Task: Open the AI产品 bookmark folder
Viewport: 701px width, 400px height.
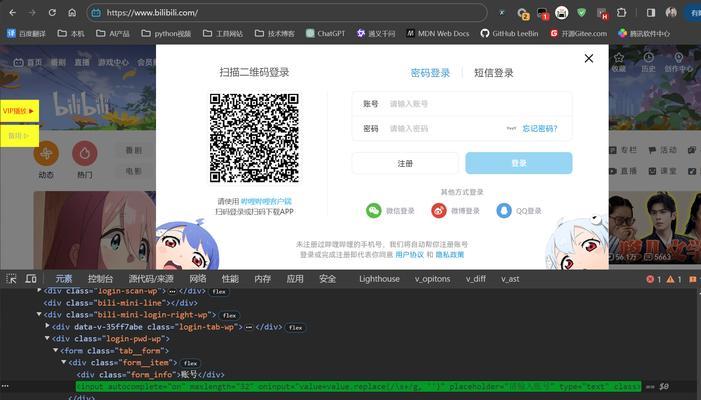Action: [113, 34]
